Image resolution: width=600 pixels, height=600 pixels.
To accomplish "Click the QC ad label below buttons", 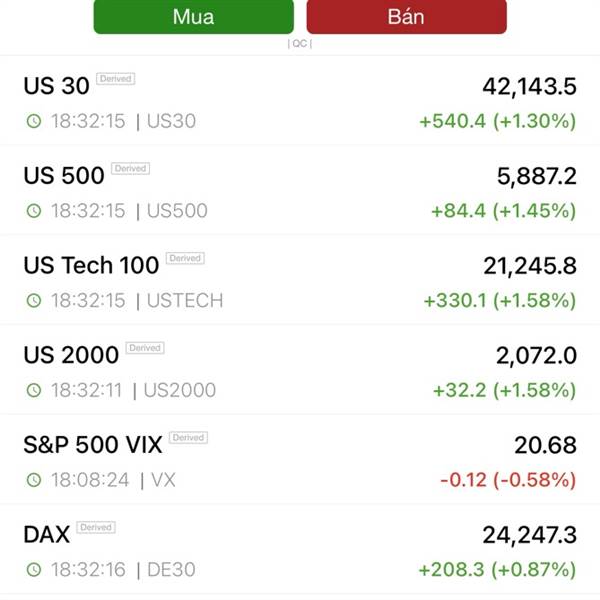I will pos(300,44).
